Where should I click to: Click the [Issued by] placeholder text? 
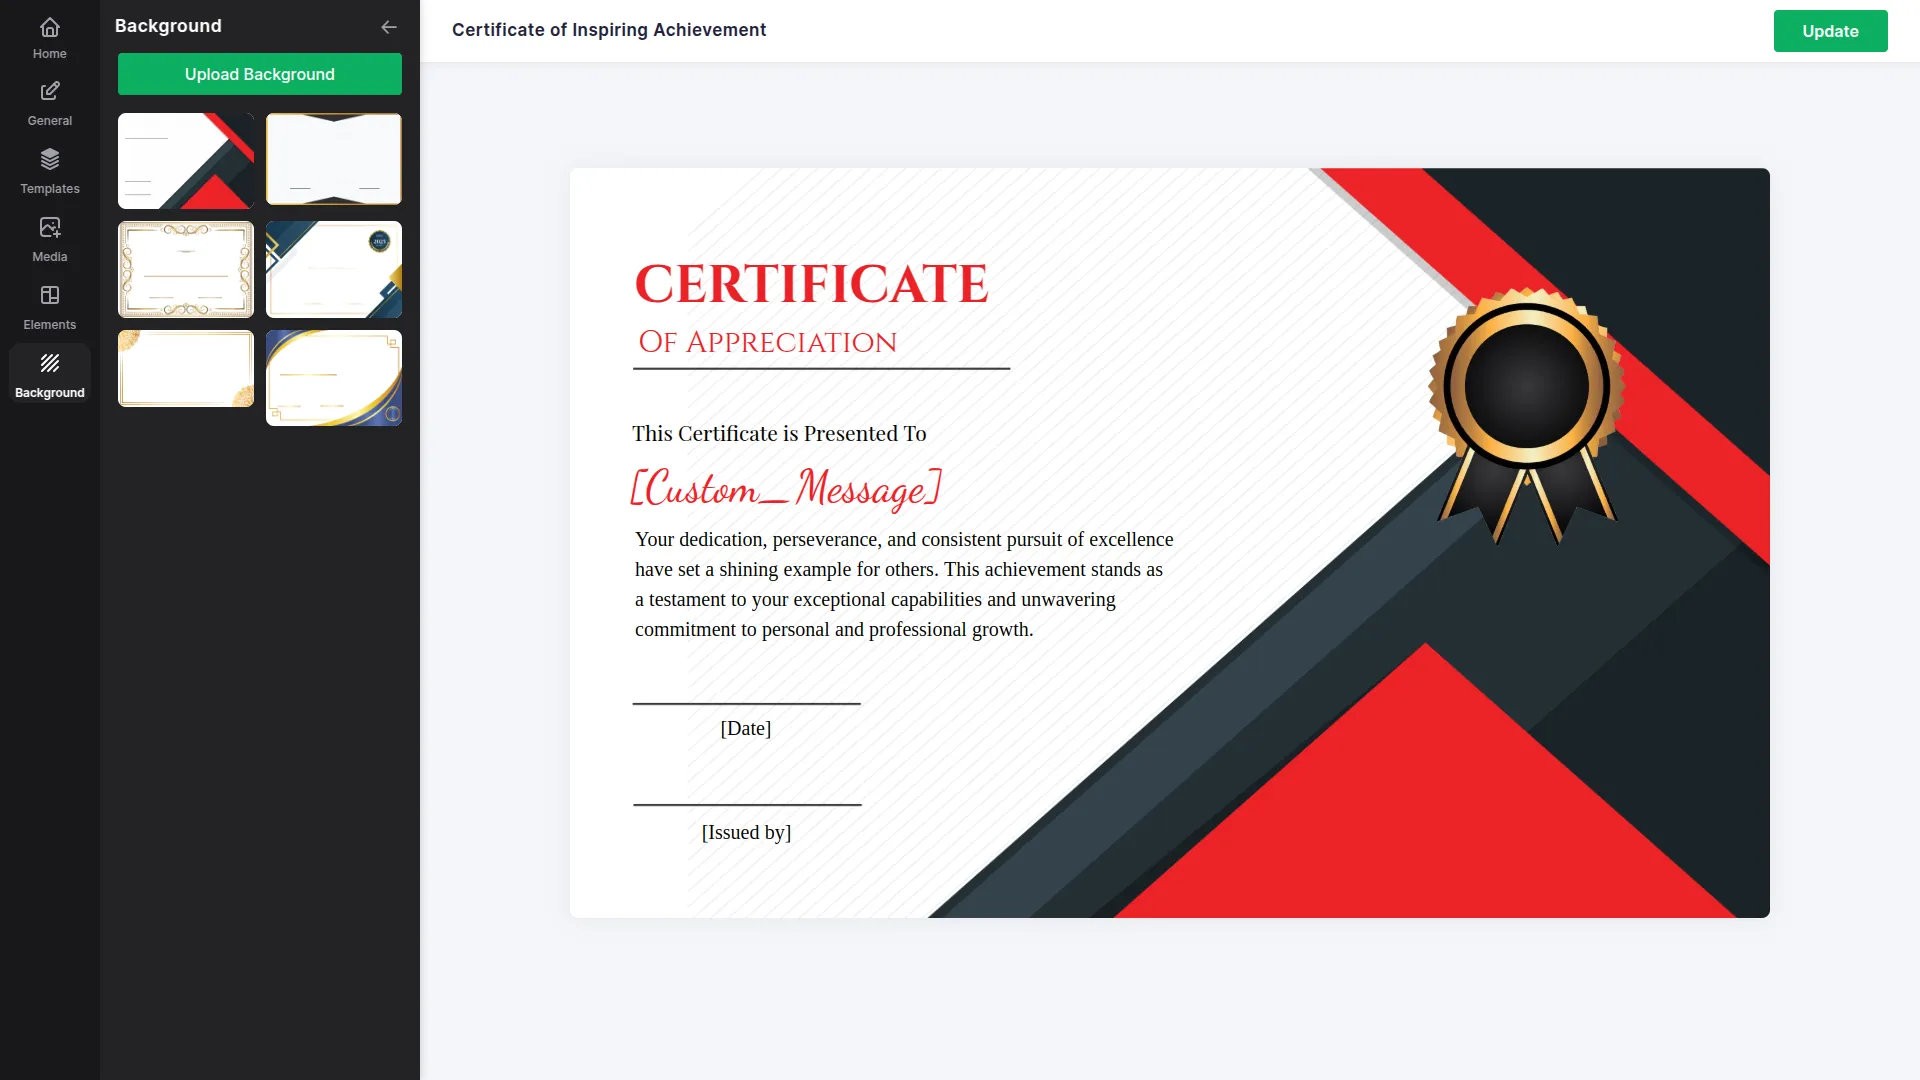tap(746, 831)
